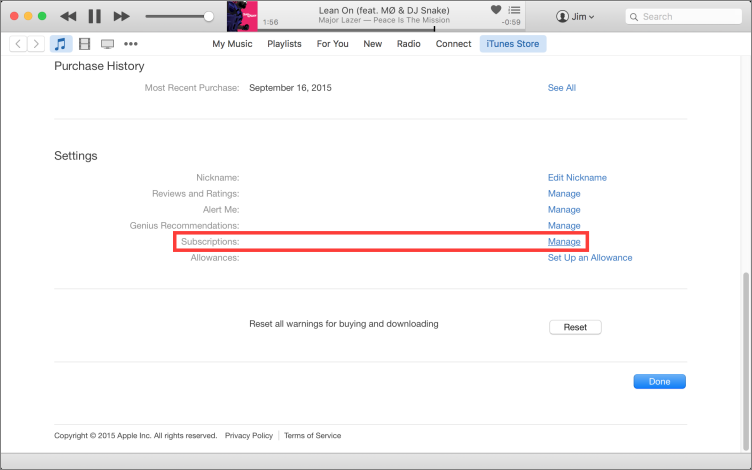Viewport: 752px width, 470px height.
Task: Click the Reset warnings button
Action: (575, 327)
